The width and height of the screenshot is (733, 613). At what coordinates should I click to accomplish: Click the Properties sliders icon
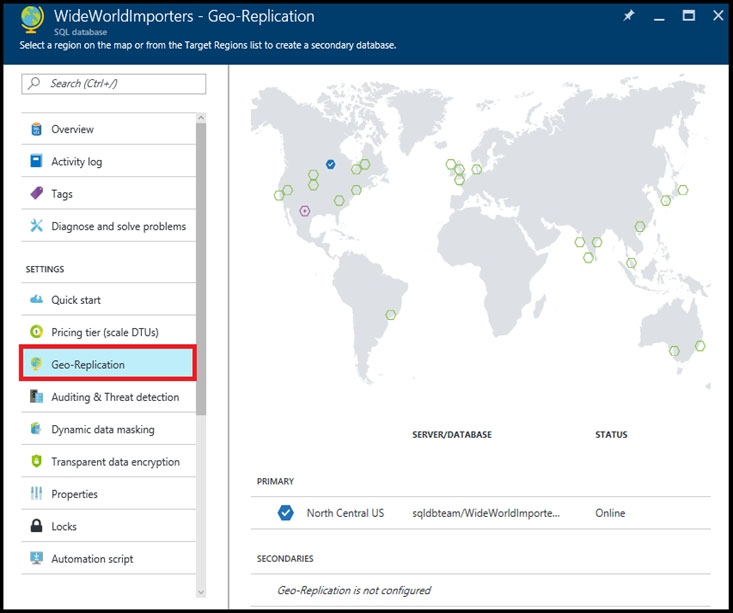coord(36,493)
